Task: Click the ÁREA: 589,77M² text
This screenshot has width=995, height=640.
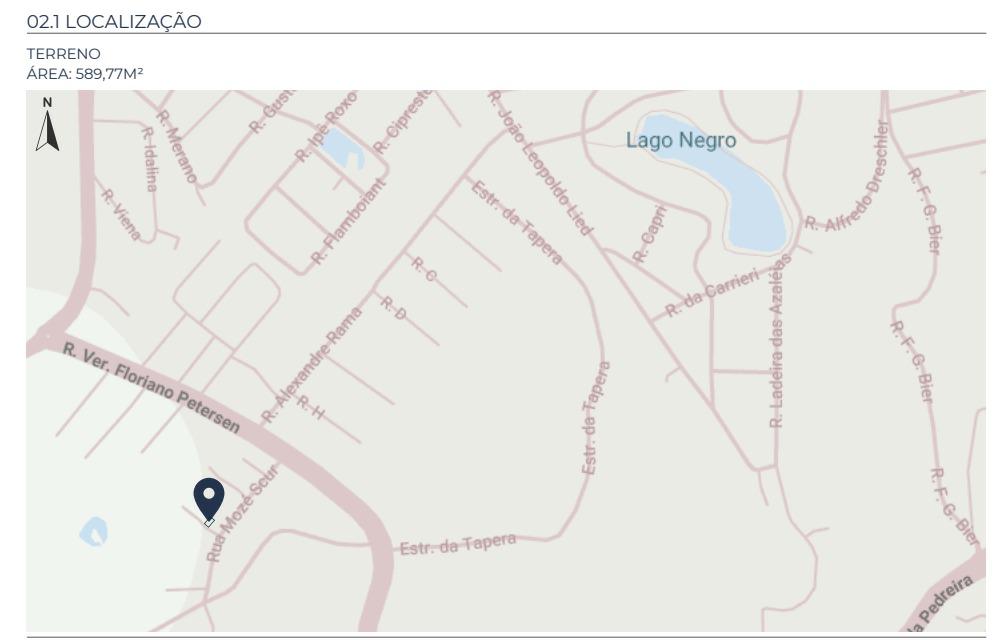Action: [x=85, y=74]
